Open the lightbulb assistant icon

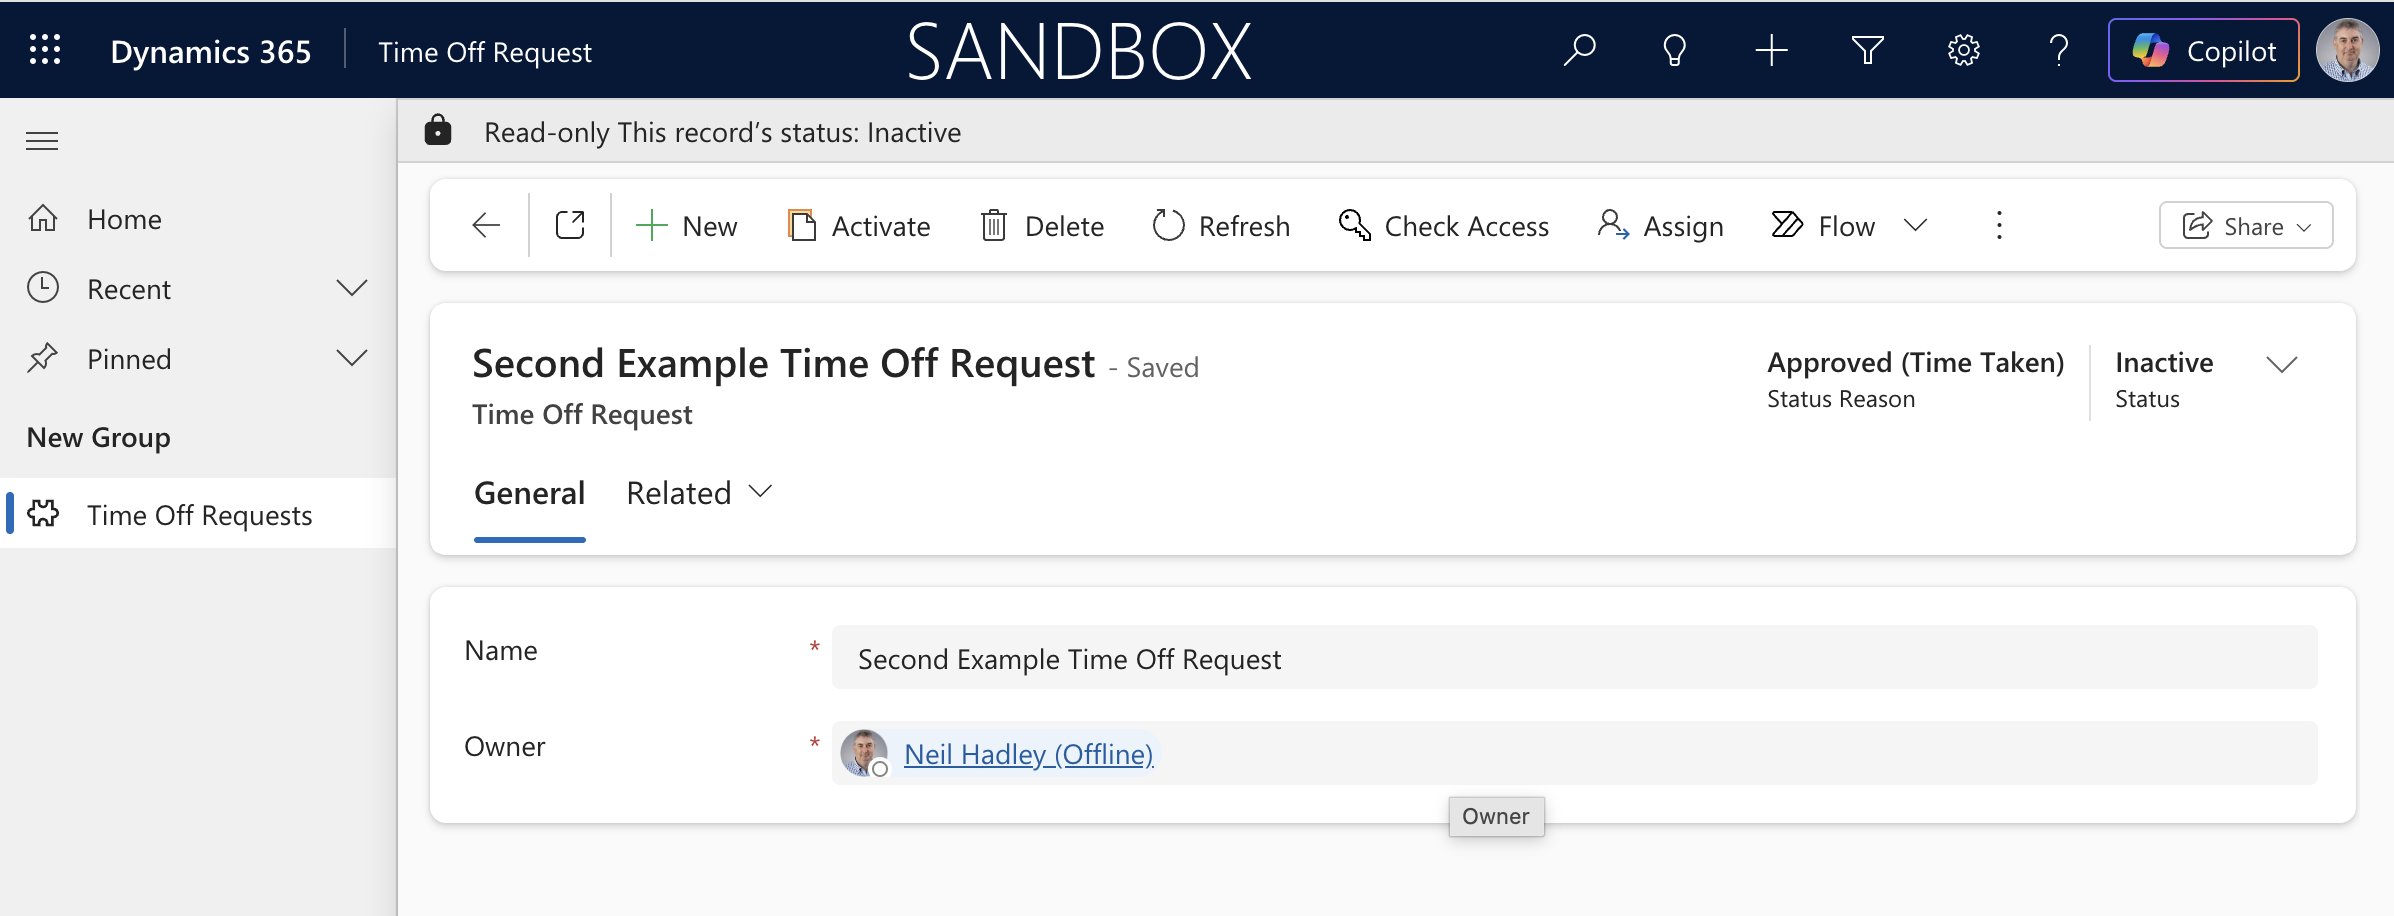coord(1674,50)
